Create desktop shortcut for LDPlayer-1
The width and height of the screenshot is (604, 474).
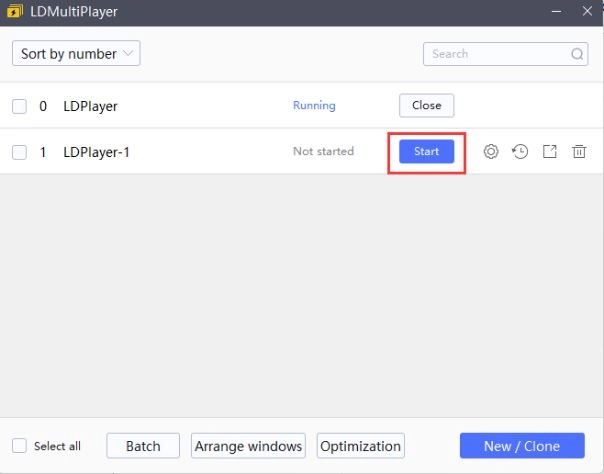coord(550,152)
